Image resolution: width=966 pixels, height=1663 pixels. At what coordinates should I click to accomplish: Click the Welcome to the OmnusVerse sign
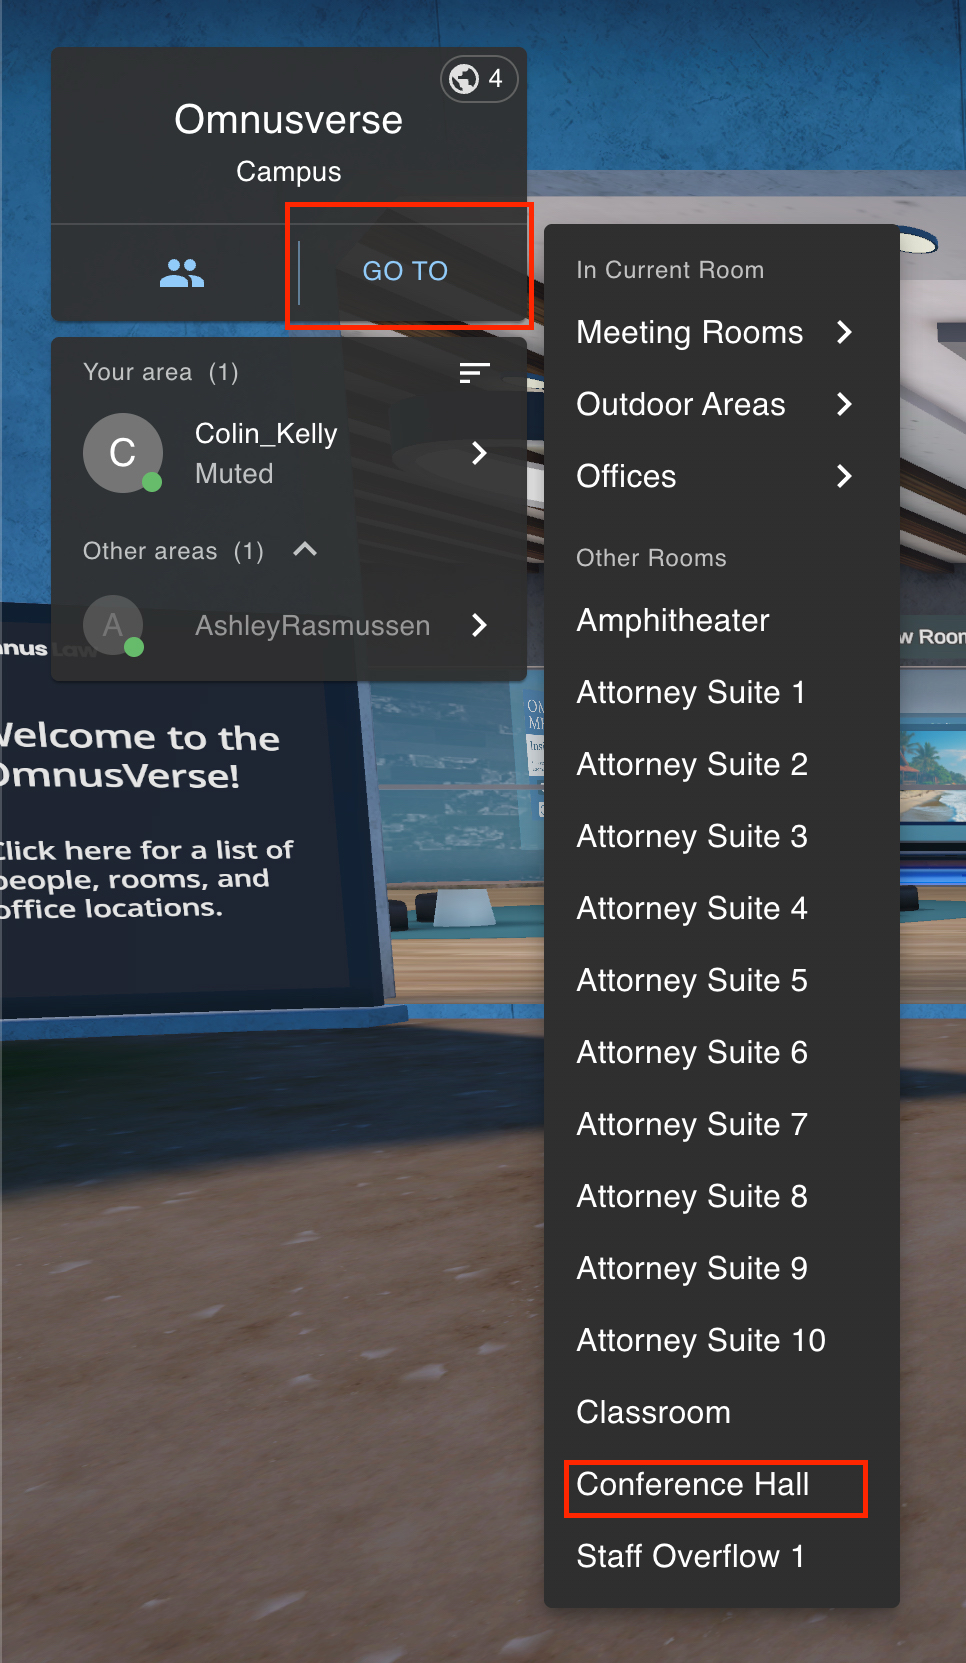150,820
